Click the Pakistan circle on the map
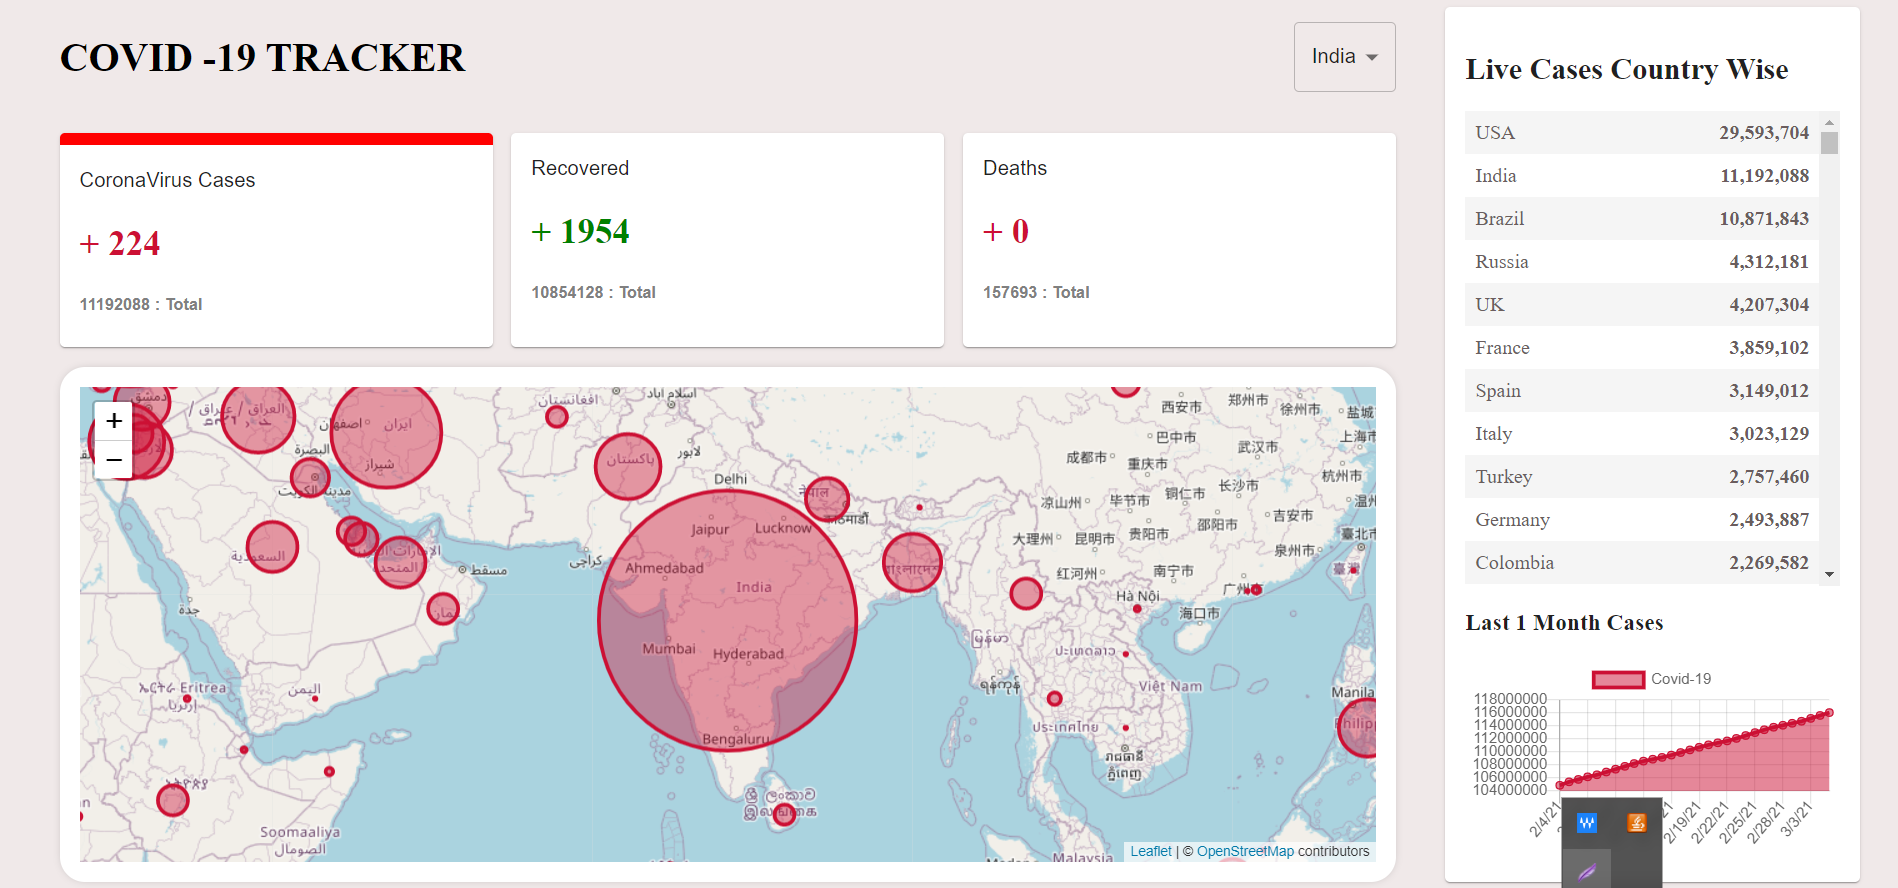Screen dimensions: 1898x888 tap(628, 466)
